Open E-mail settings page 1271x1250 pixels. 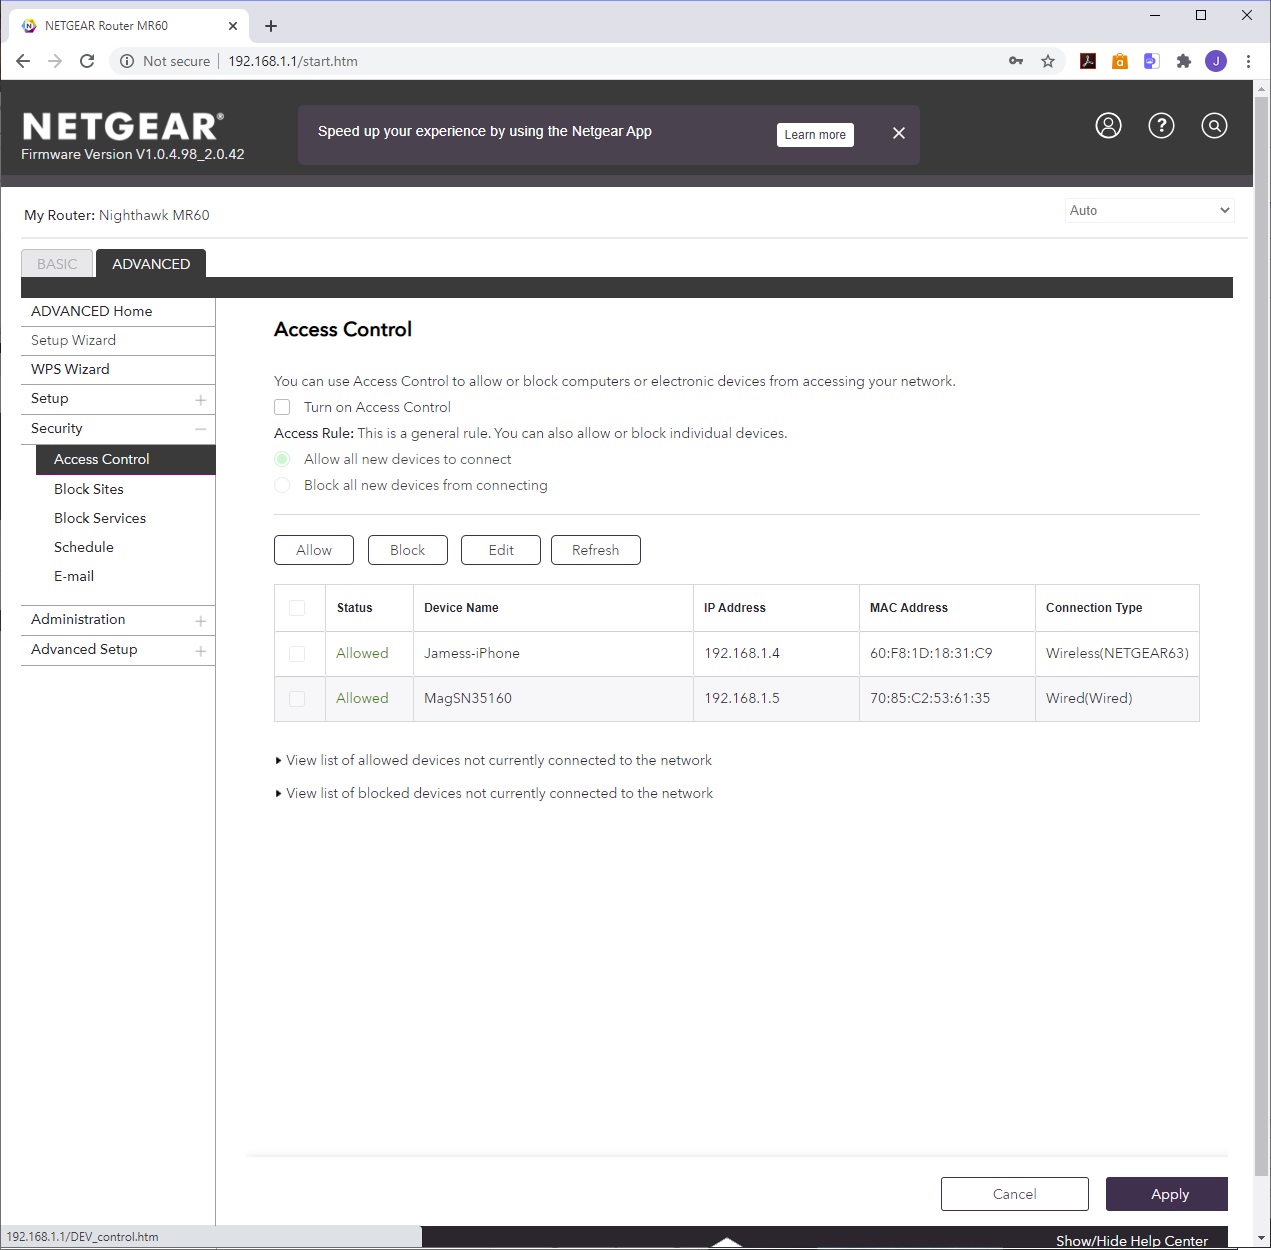(x=74, y=576)
